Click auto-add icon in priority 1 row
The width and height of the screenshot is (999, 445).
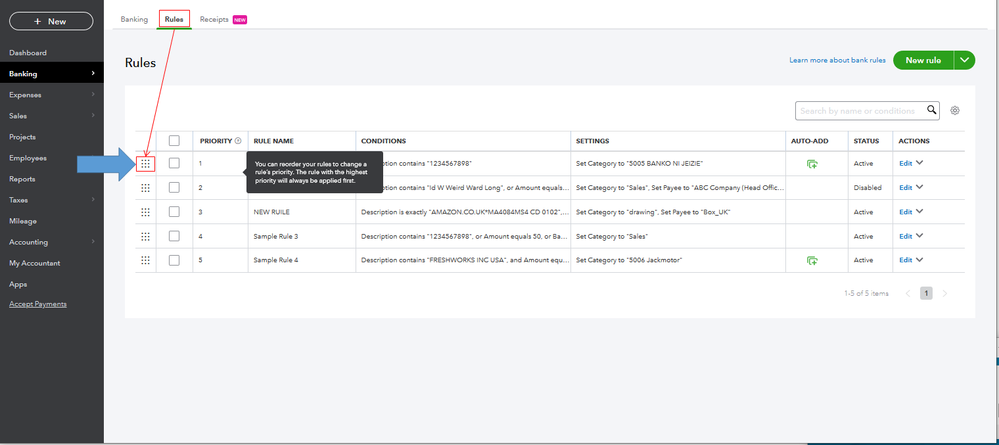click(812, 164)
